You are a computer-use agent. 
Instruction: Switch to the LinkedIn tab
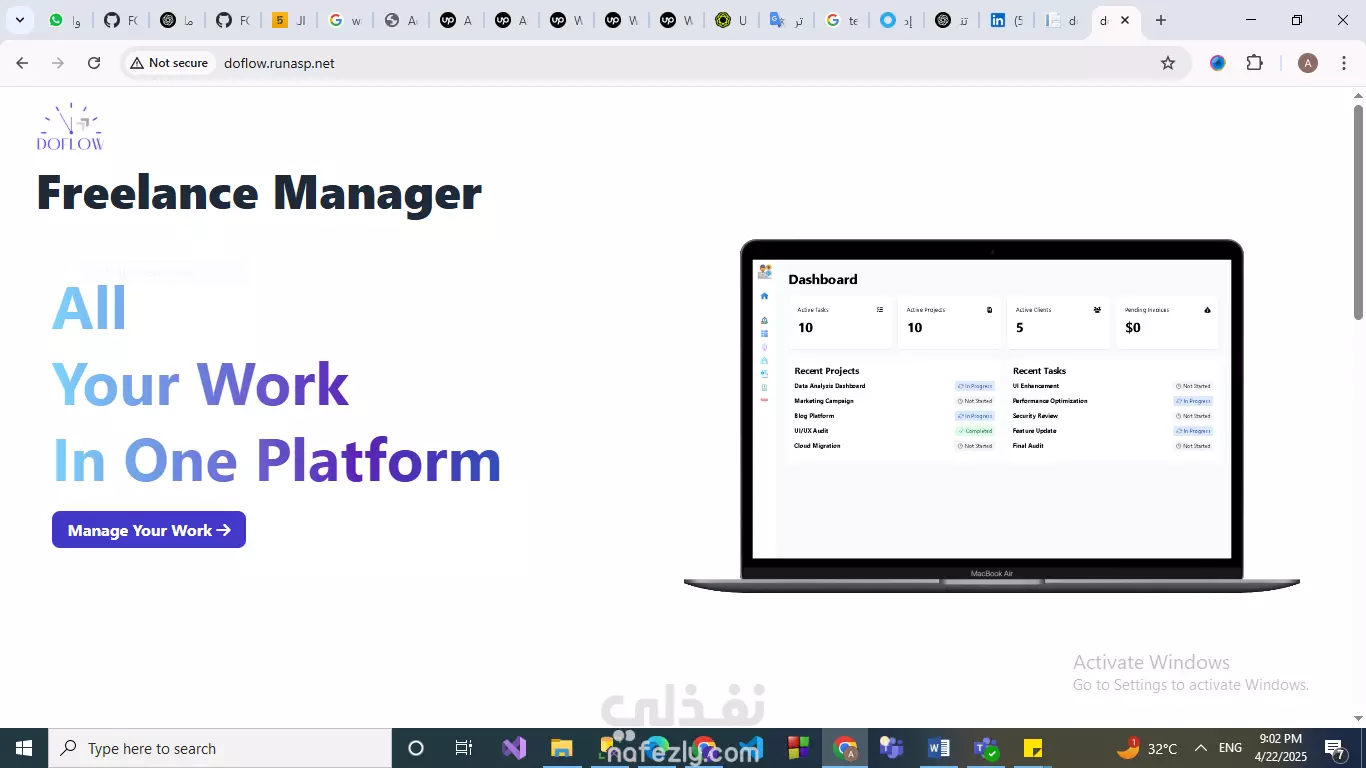1006,20
